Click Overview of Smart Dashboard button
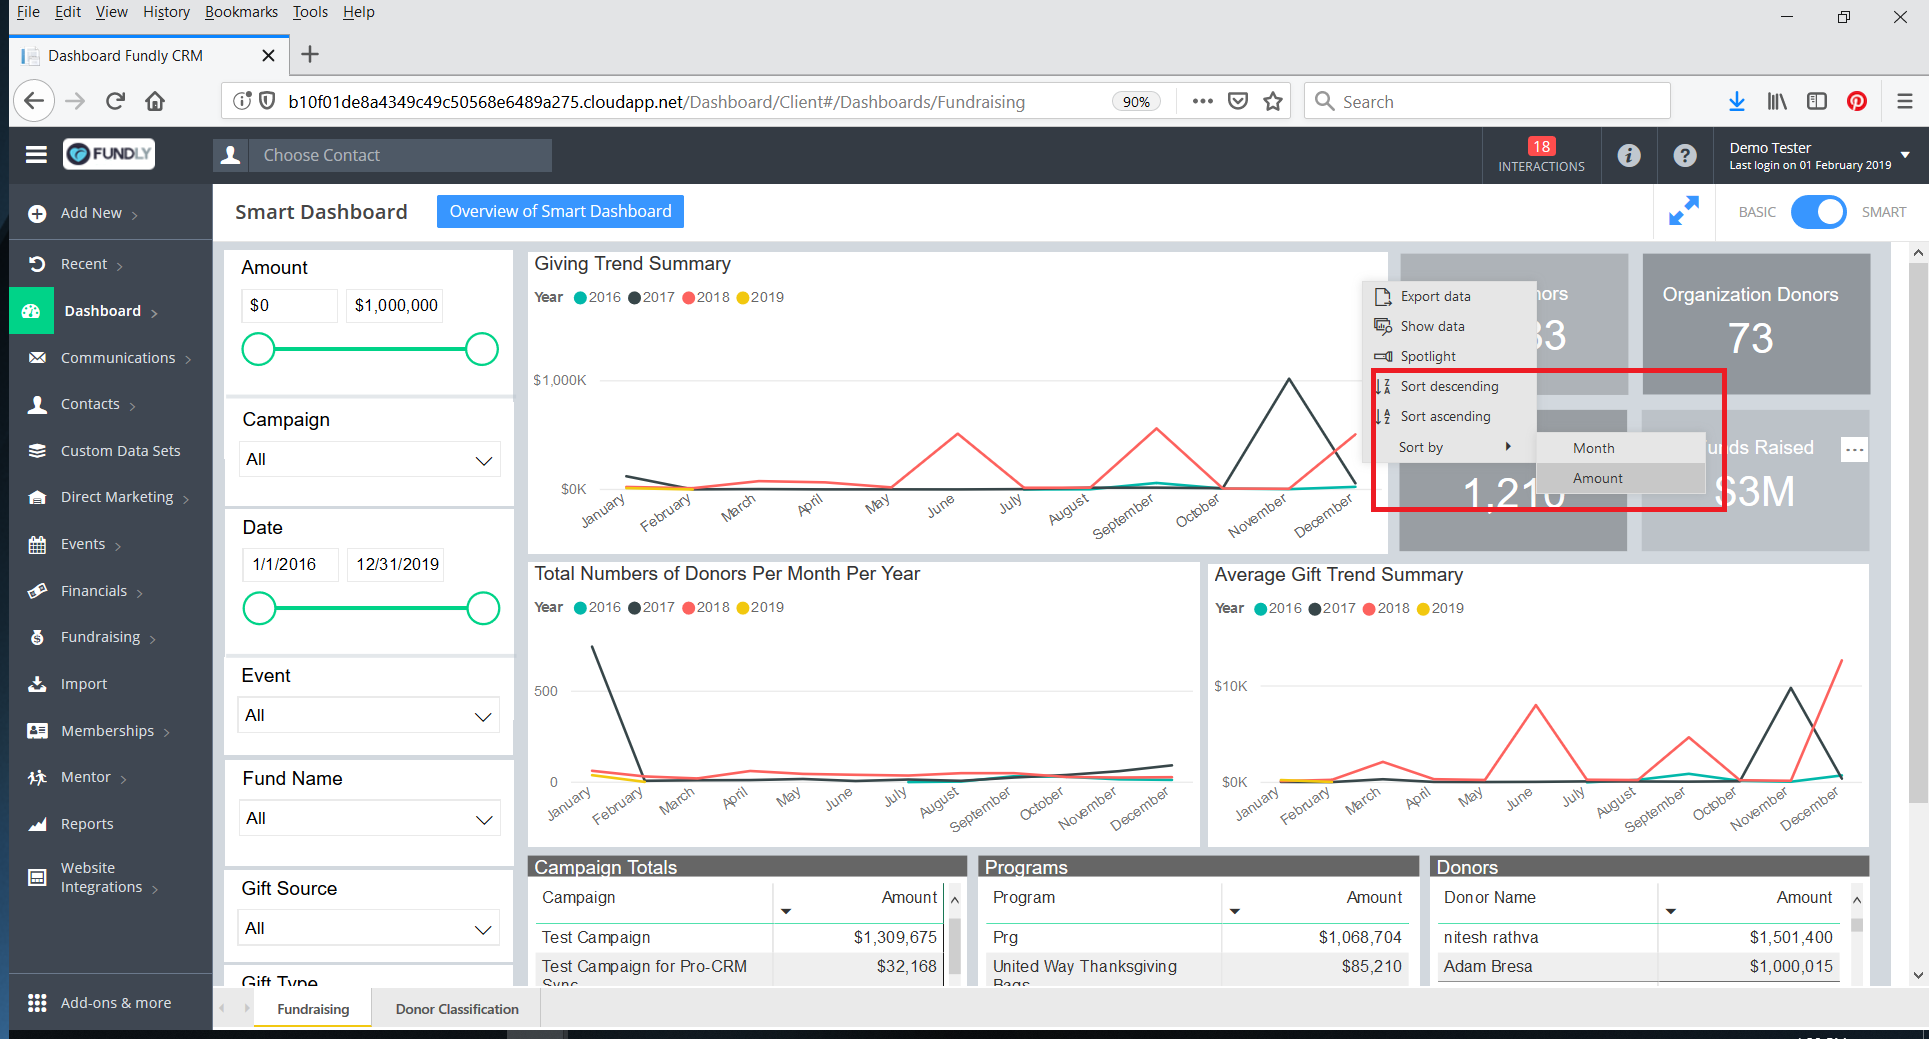1929x1039 pixels. point(560,211)
